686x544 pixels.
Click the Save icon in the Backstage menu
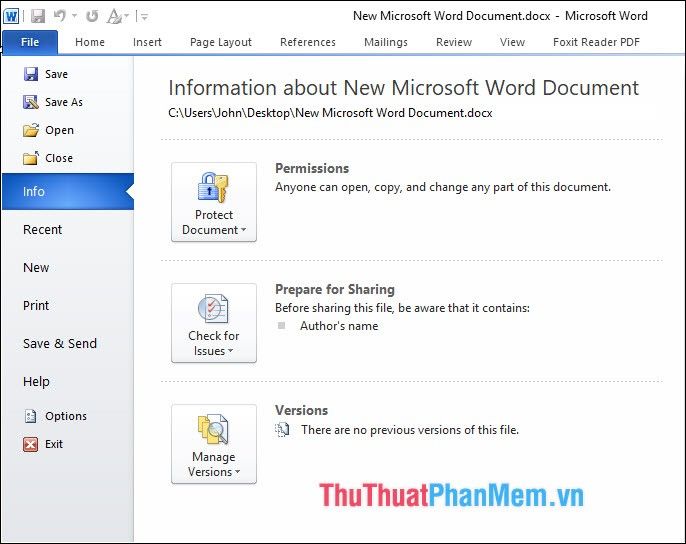coord(31,74)
